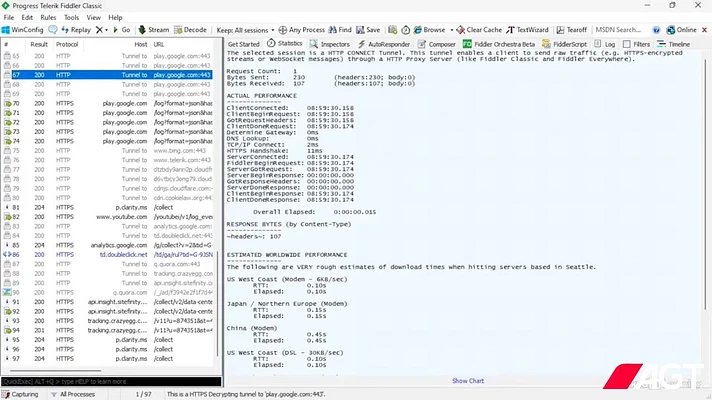Open the View menu

(94, 17)
